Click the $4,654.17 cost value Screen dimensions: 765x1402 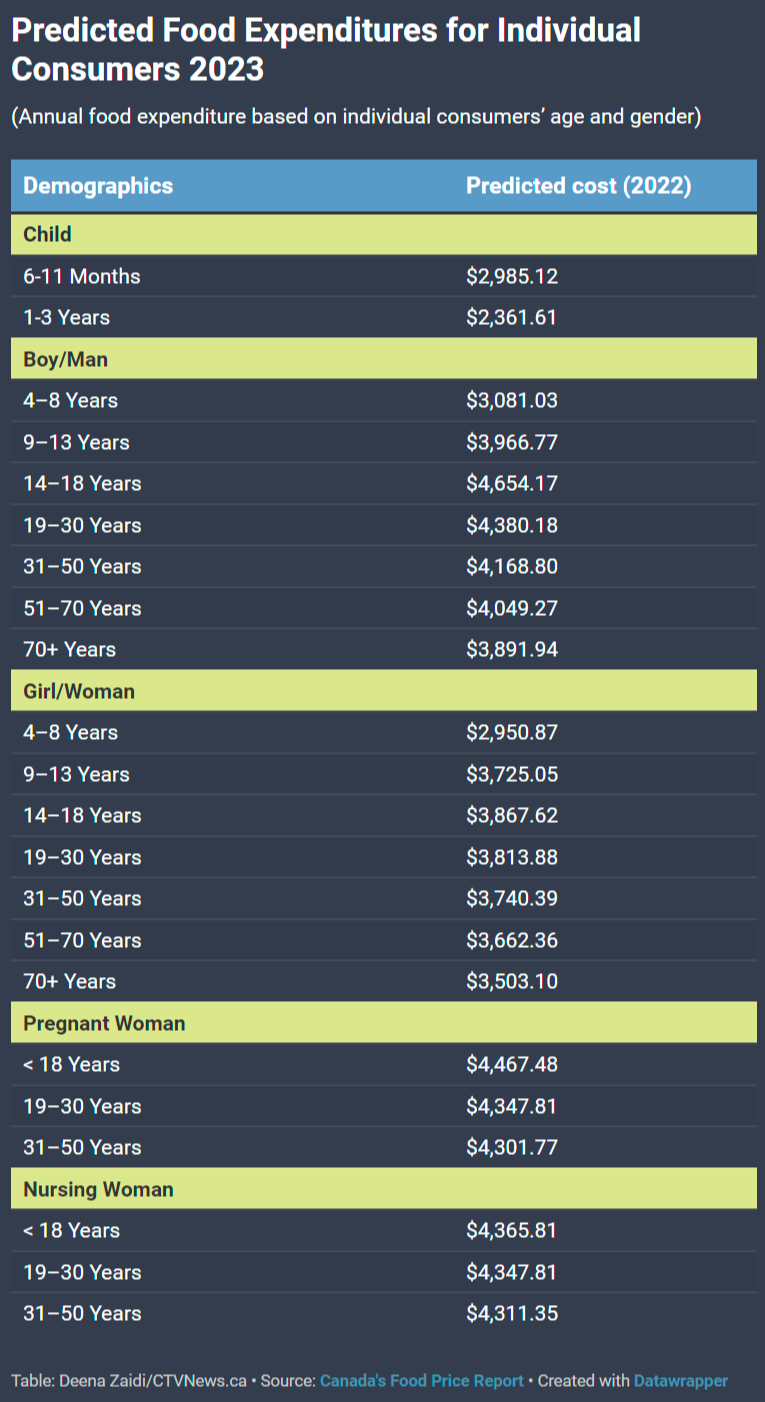(512, 484)
